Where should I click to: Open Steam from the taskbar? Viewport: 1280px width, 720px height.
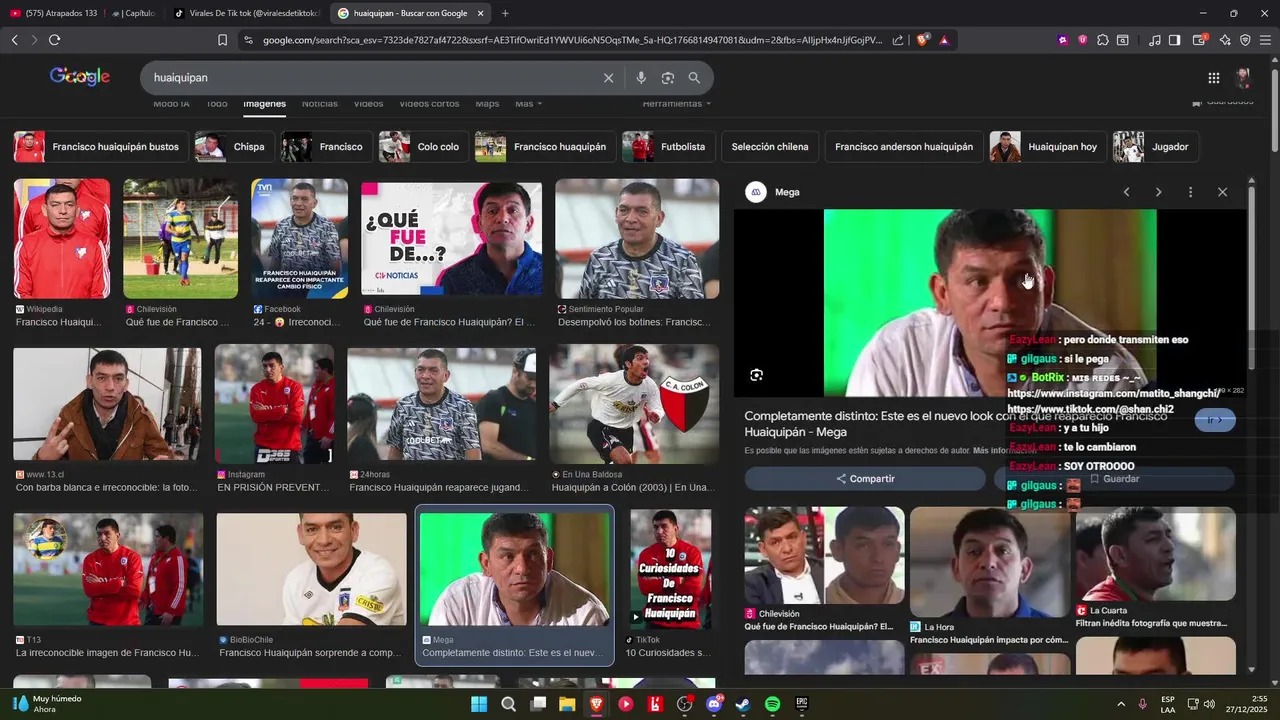pos(743,704)
